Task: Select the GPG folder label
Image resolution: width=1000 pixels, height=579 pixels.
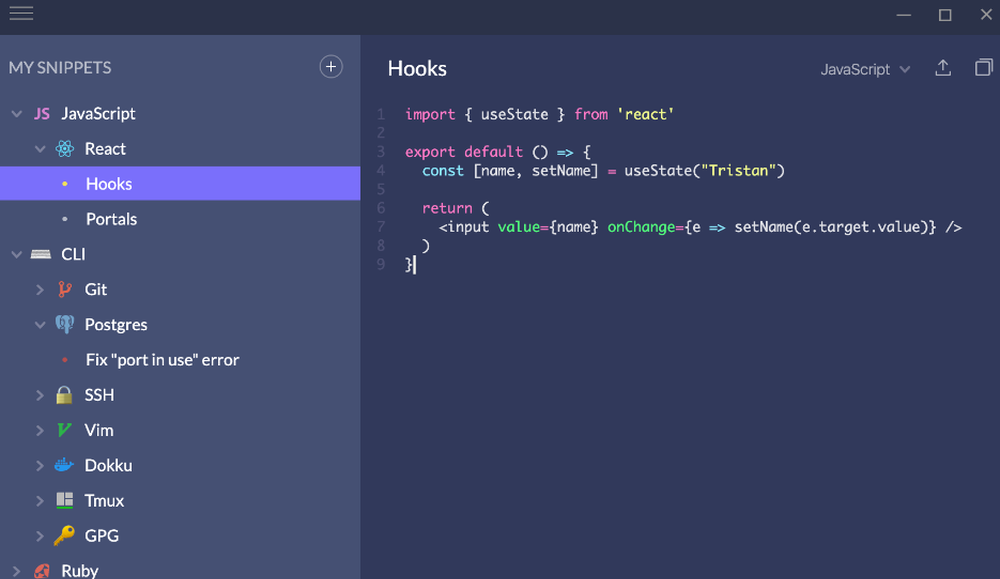Action: 102,536
